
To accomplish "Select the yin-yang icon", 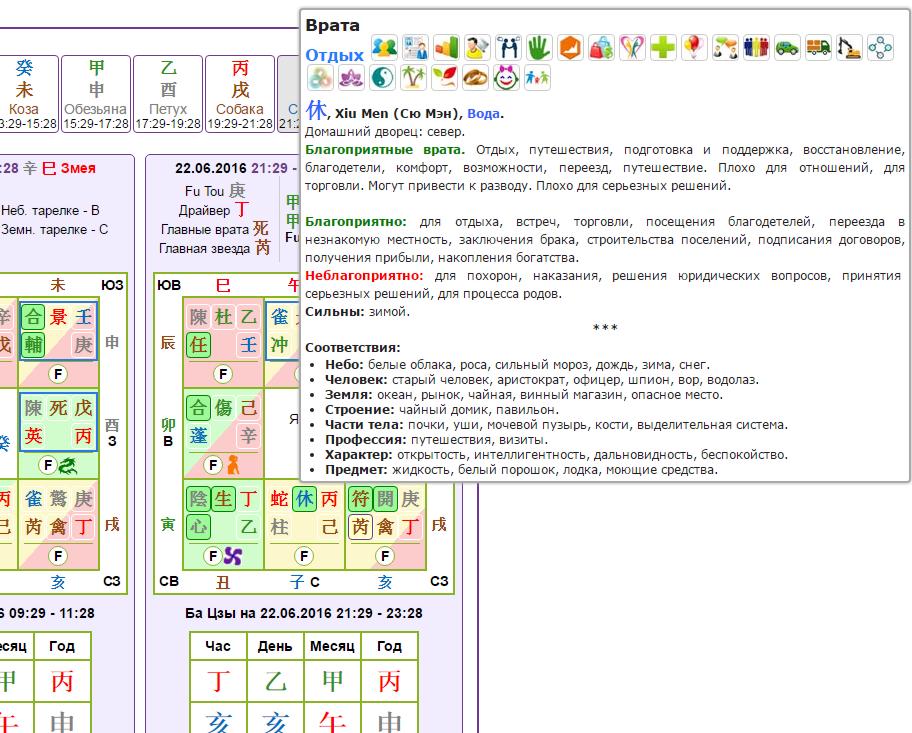I will point(382,77).
